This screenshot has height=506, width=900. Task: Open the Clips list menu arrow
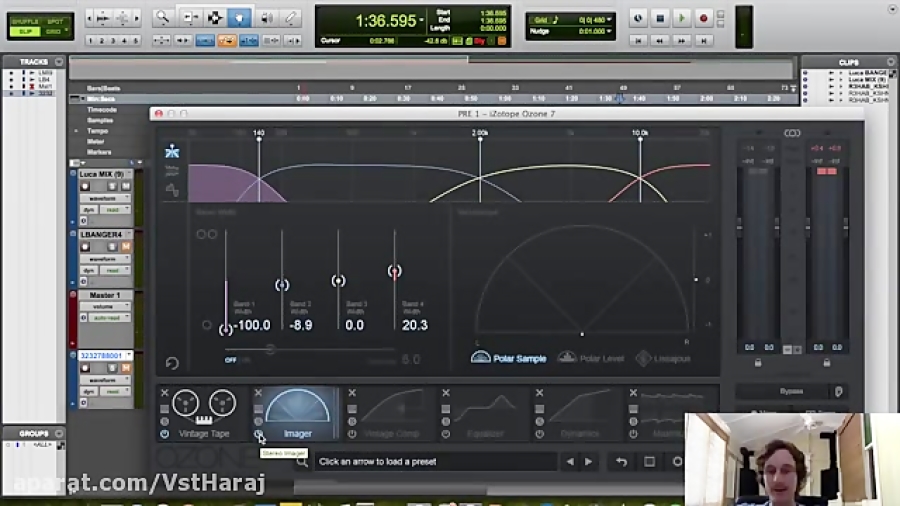890,61
